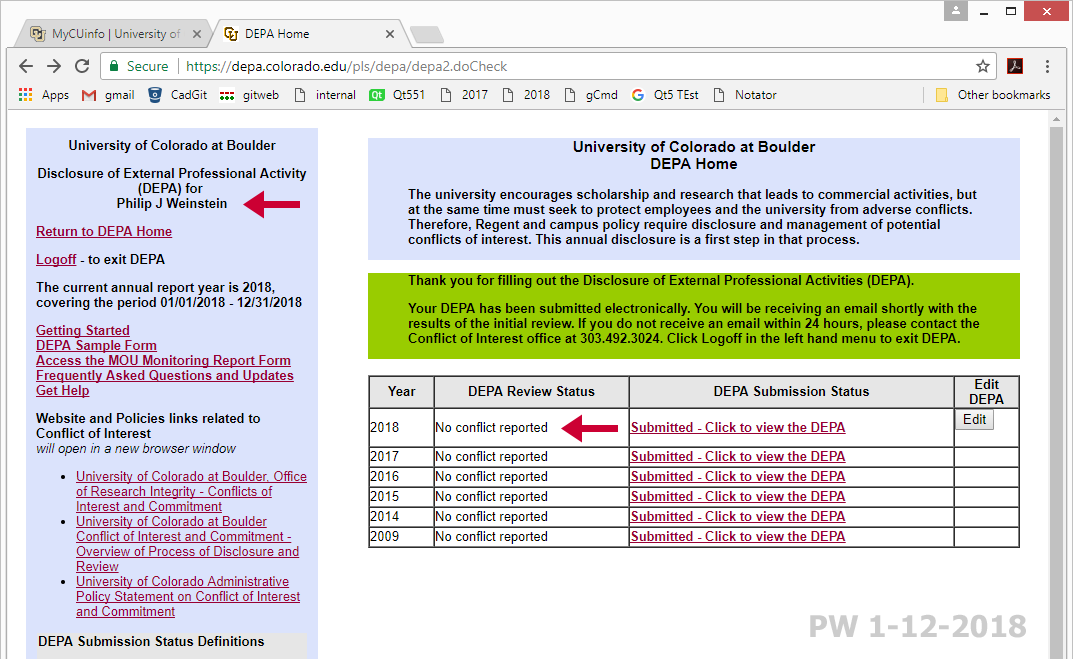
Task: Open the Chrome three-dot menu
Action: pyautogui.click(x=1047, y=66)
